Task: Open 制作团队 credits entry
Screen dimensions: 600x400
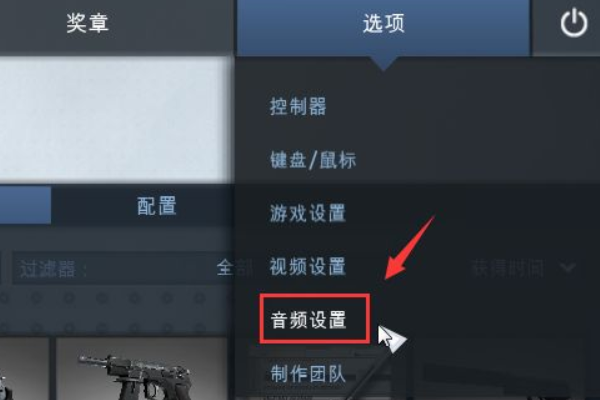Action: 308,373
